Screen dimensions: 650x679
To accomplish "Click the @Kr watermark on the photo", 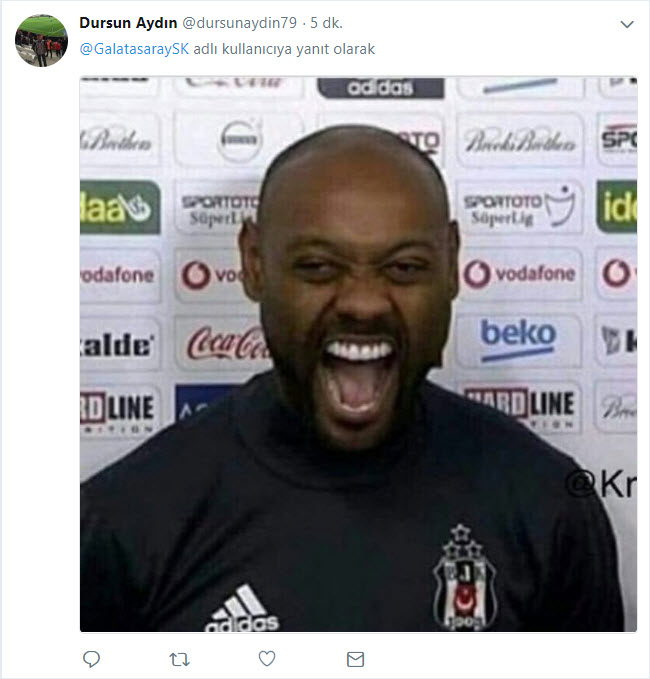I will coord(601,485).
